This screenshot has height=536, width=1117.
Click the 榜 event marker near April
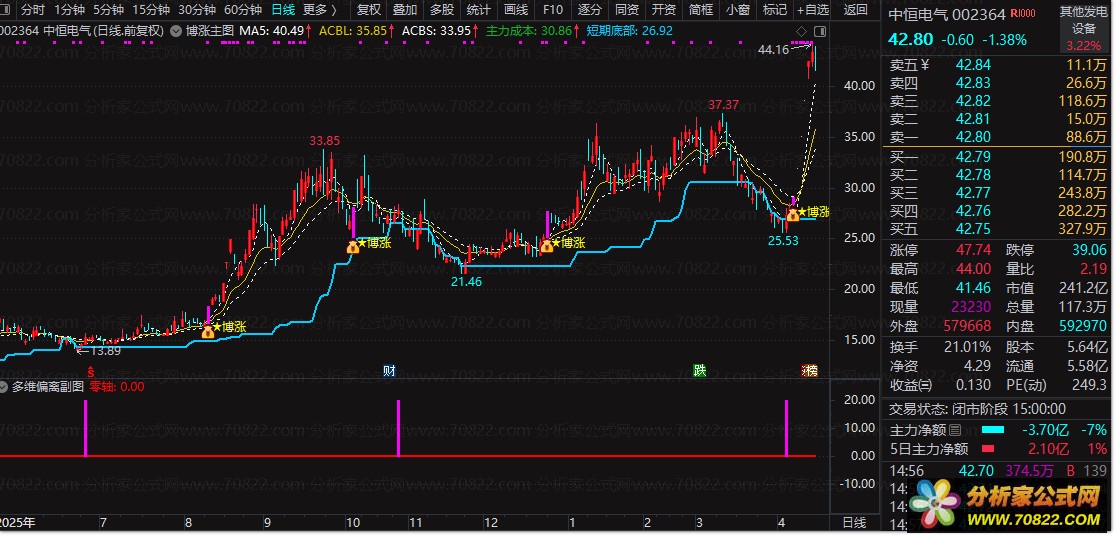point(810,371)
